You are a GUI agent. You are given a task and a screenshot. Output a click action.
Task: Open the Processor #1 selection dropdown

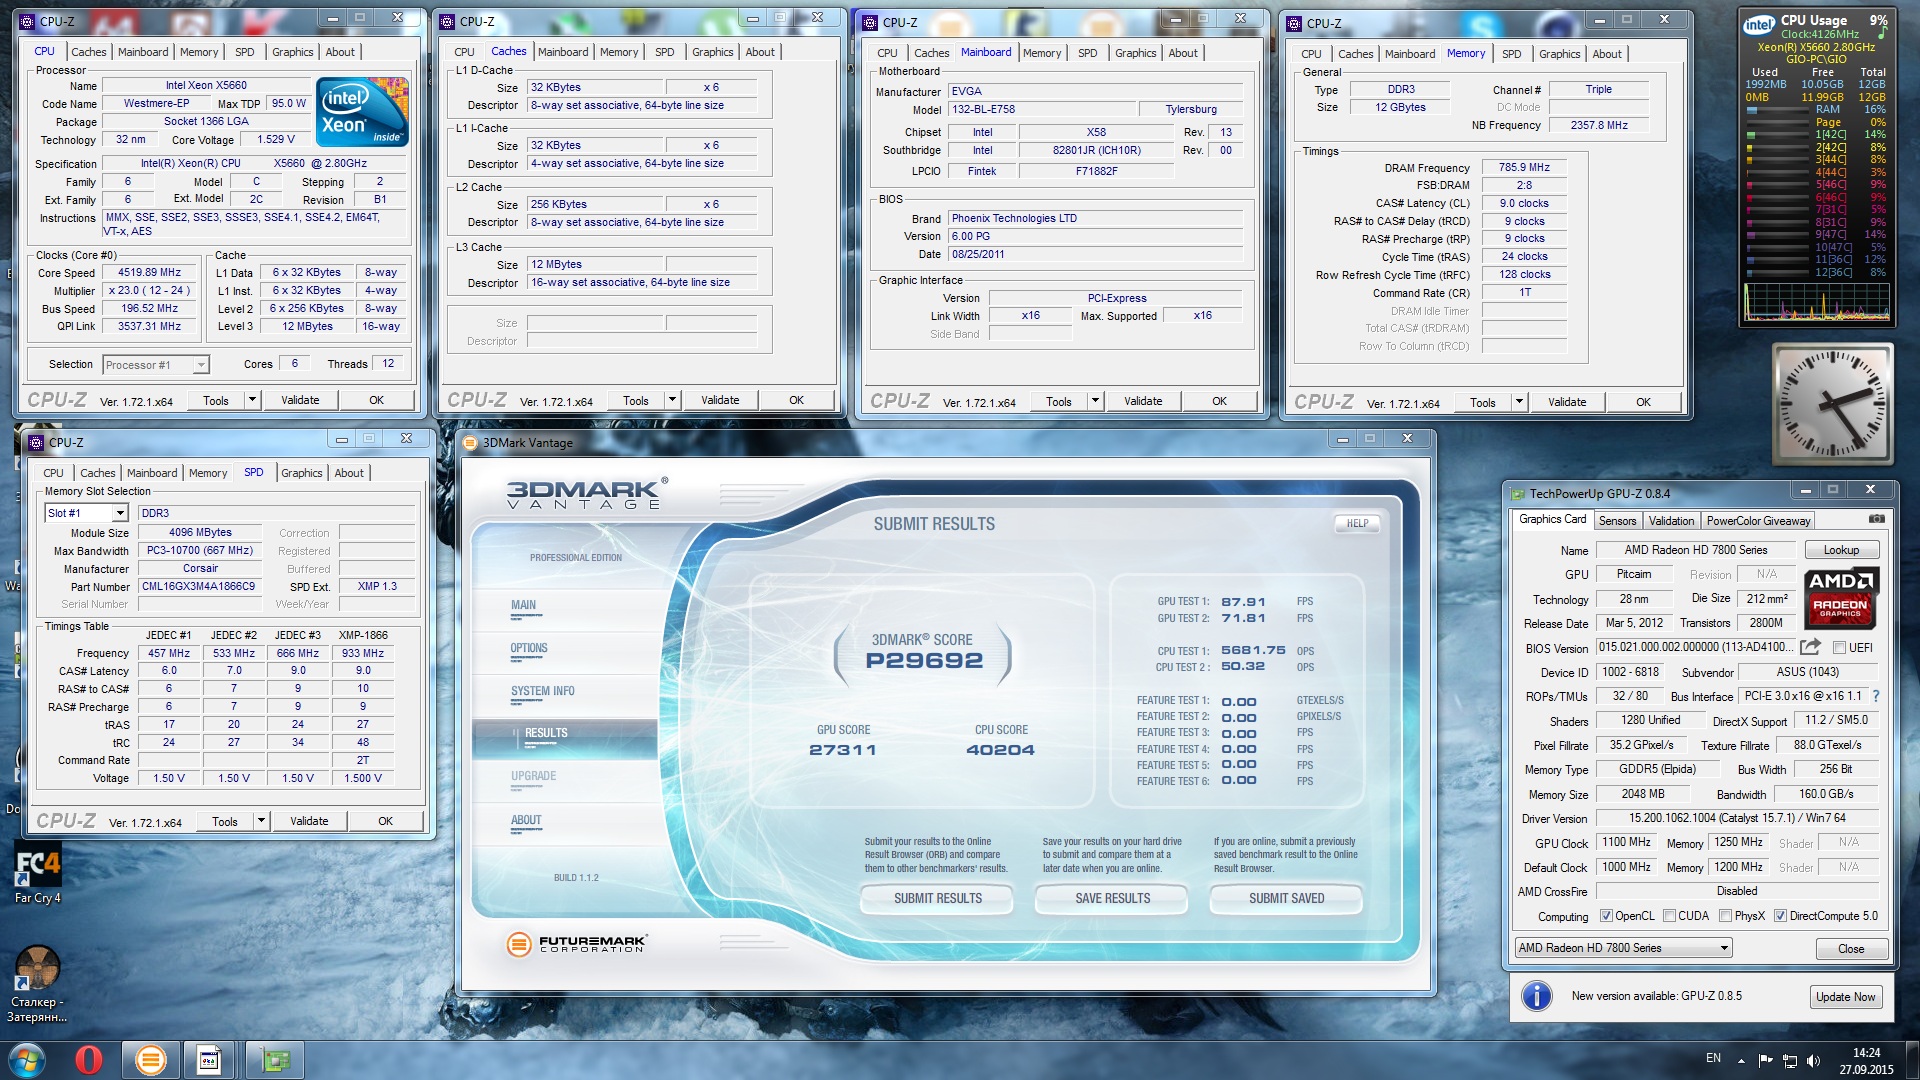coord(200,365)
